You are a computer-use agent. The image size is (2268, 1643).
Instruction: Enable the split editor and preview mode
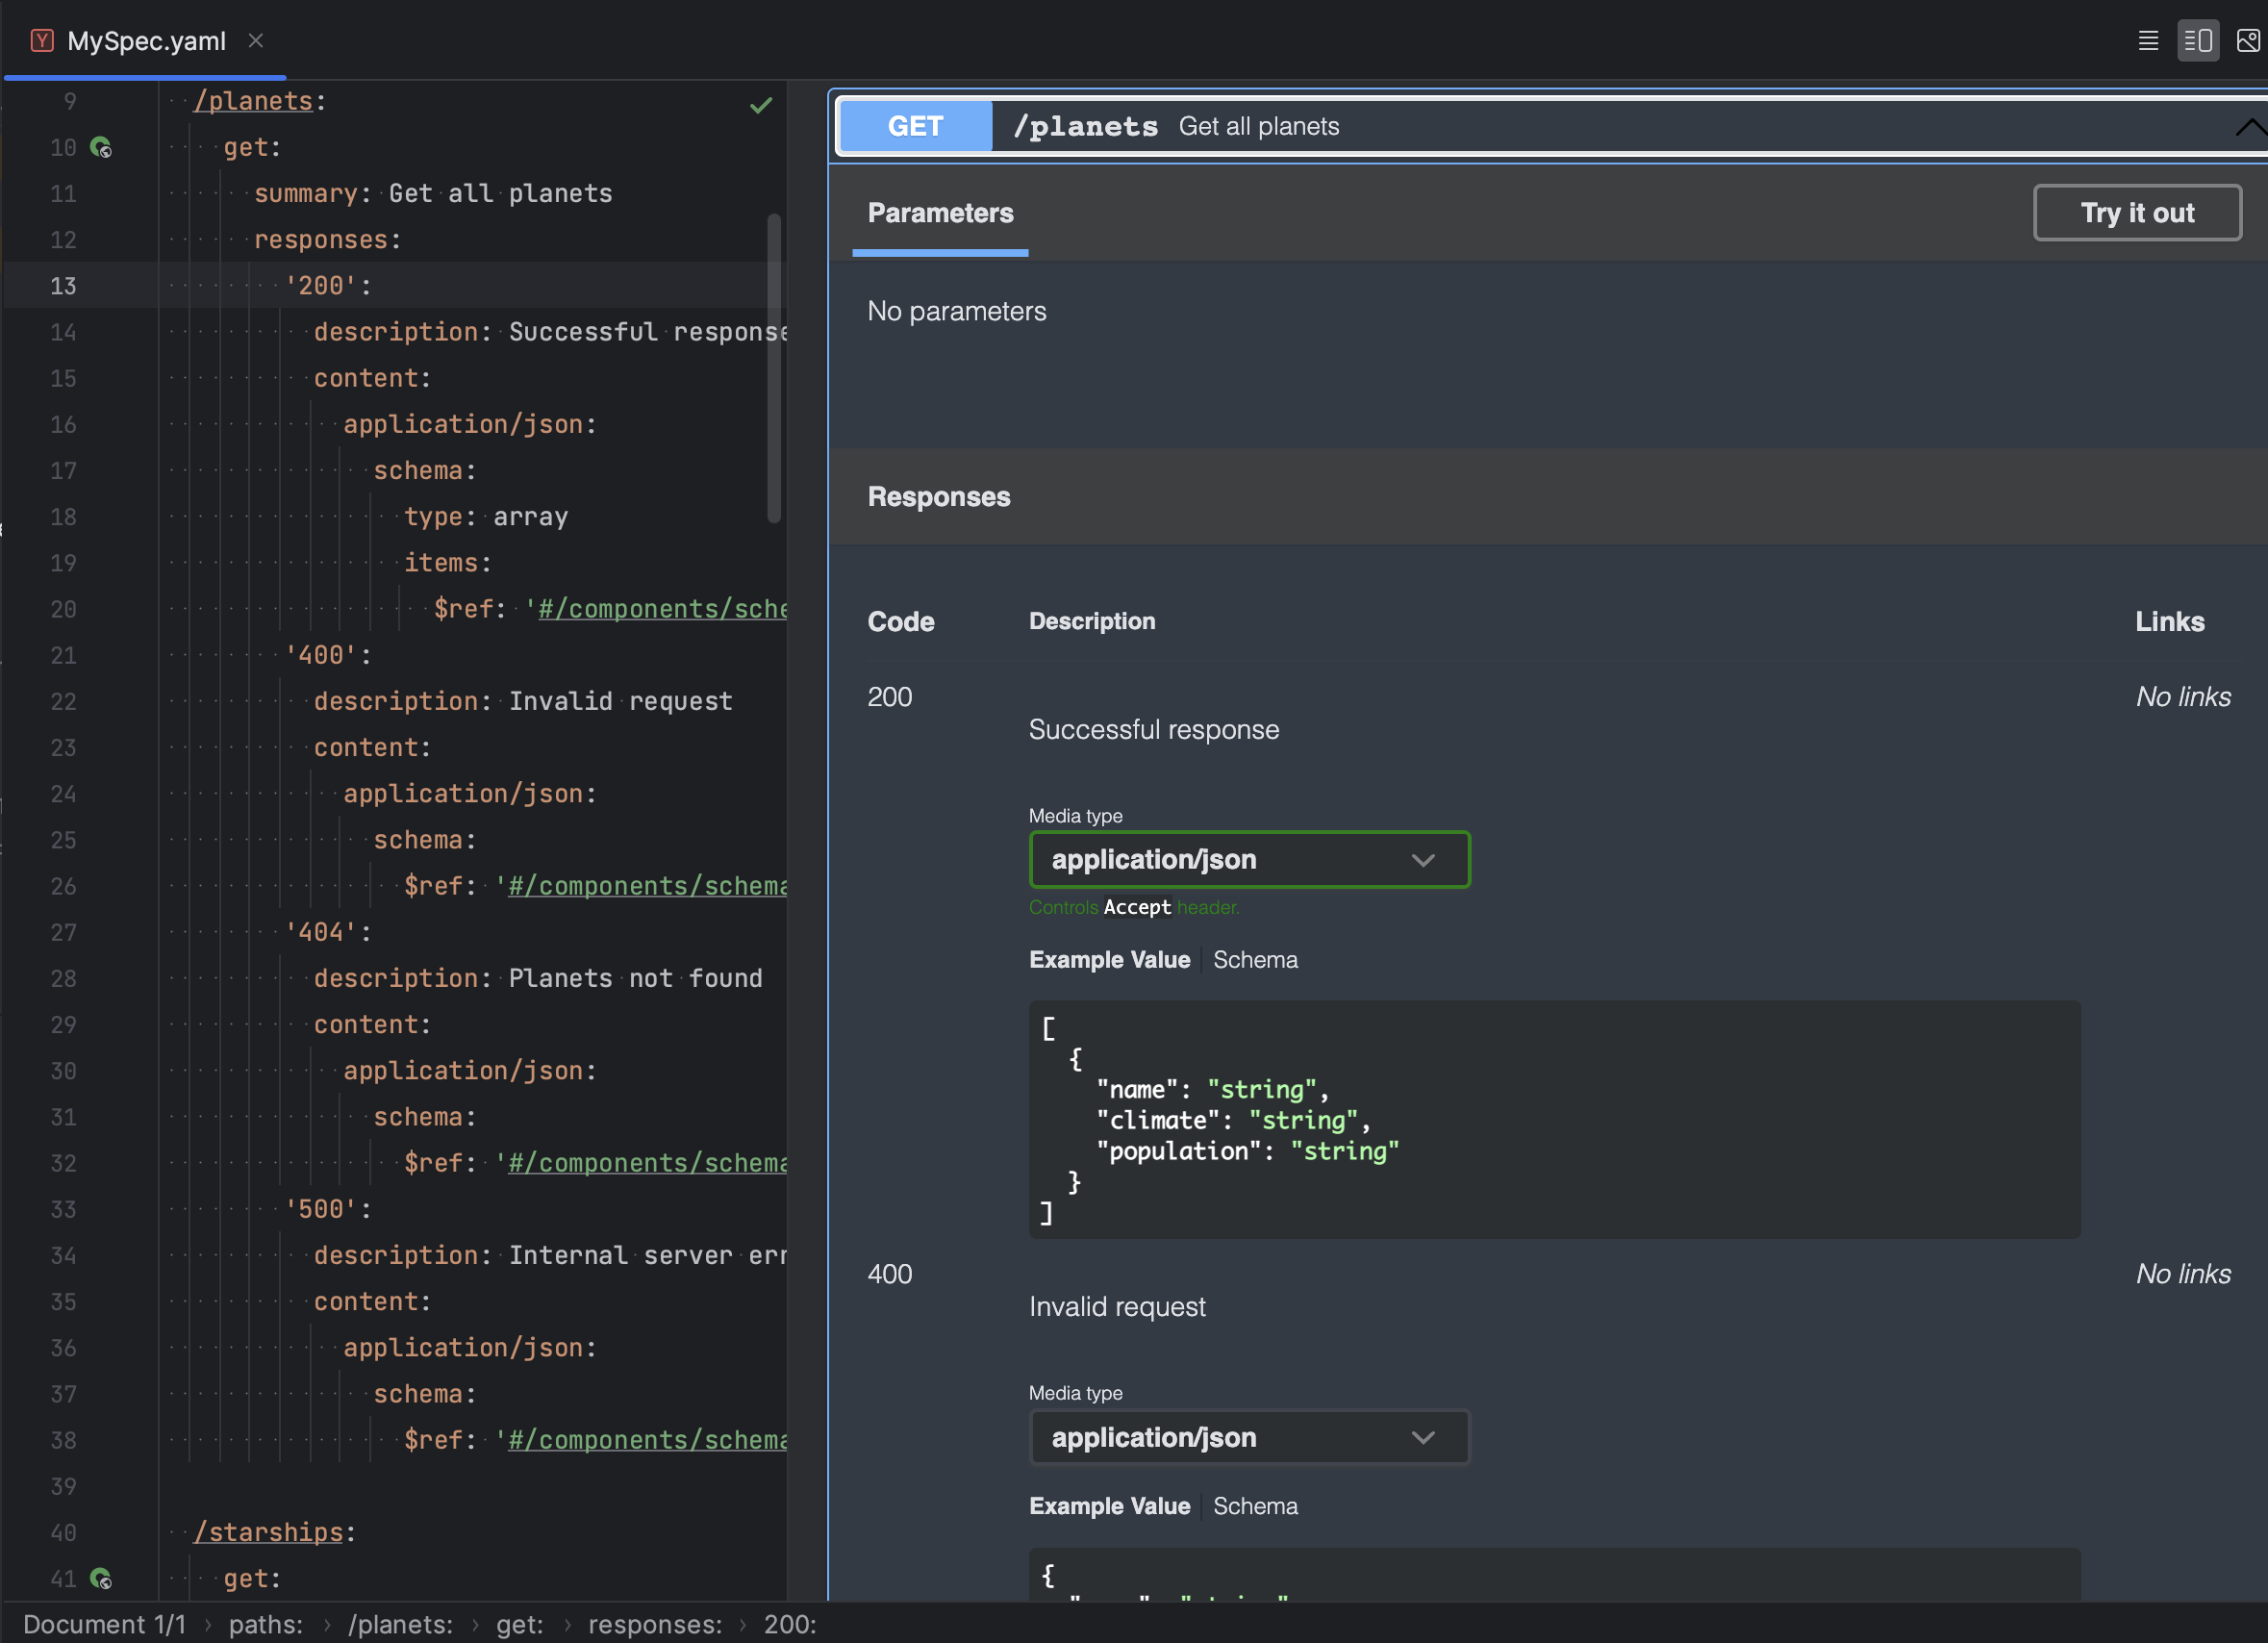(2198, 40)
